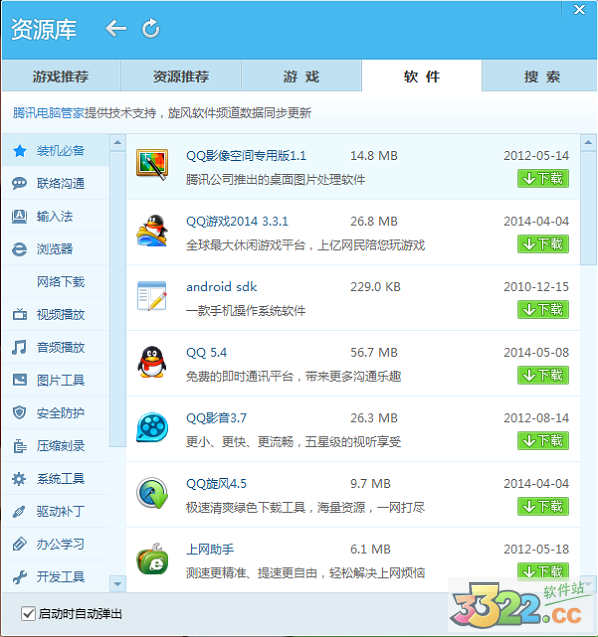Click the wrench icon beside 开发工具
The height and width of the screenshot is (637, 598).
coord(20,577)
